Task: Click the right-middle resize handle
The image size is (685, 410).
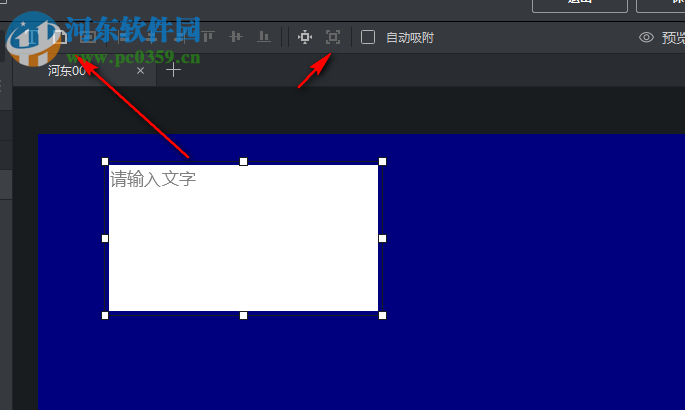Action: click(x=382, y=238)
